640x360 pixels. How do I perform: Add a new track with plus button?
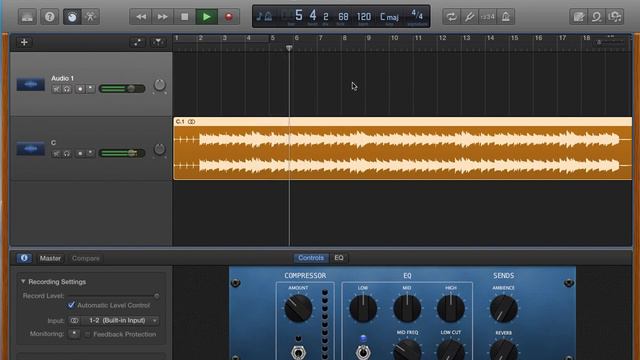pos(24,42)
